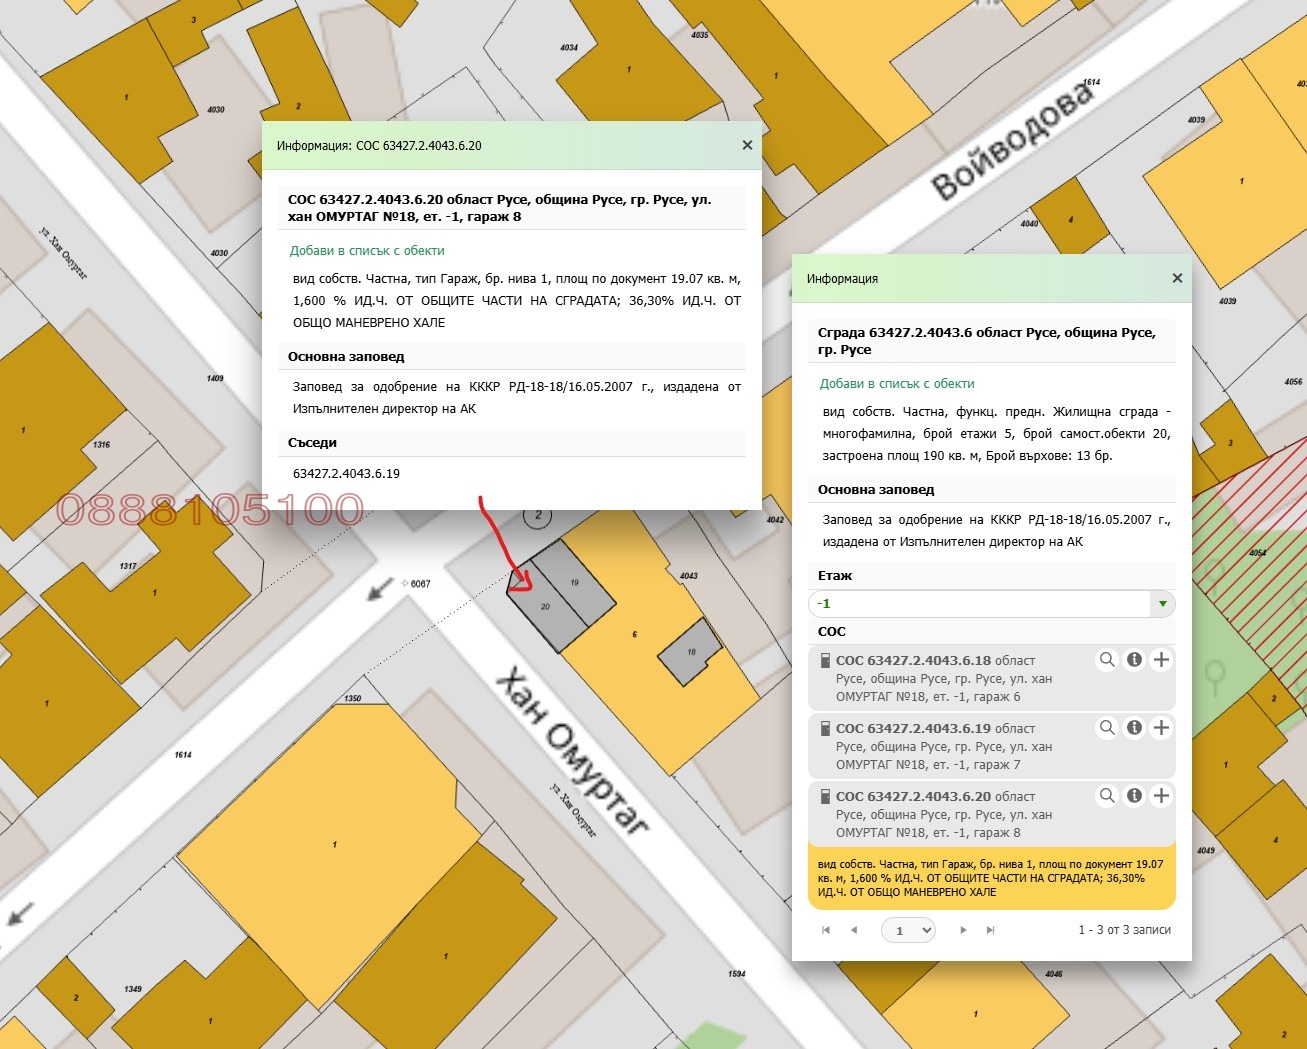
Task: Click the Основна заповед heading in COC popup
Action: (346, 357)
